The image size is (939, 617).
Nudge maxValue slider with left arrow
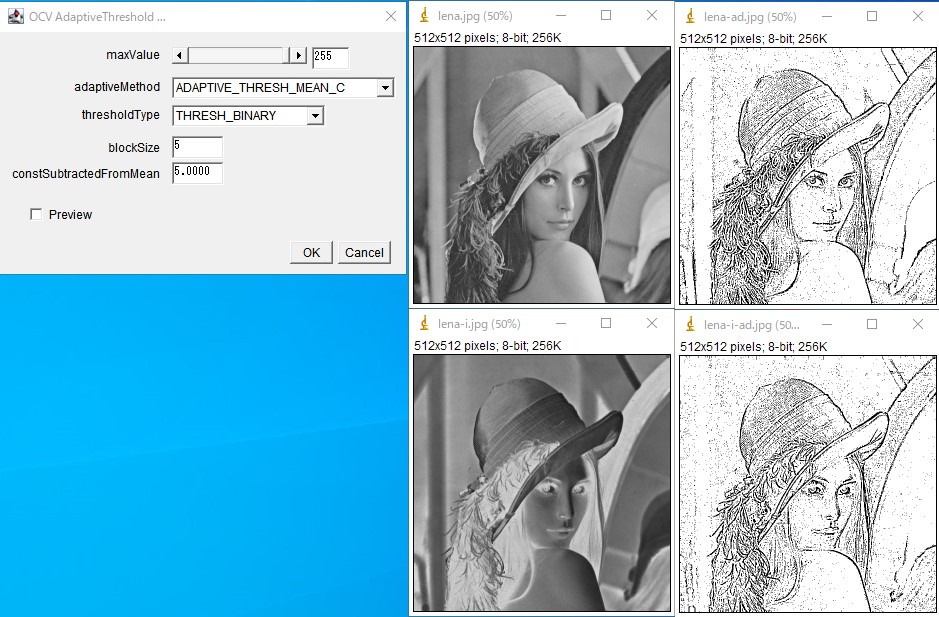(x=180, y=56)
